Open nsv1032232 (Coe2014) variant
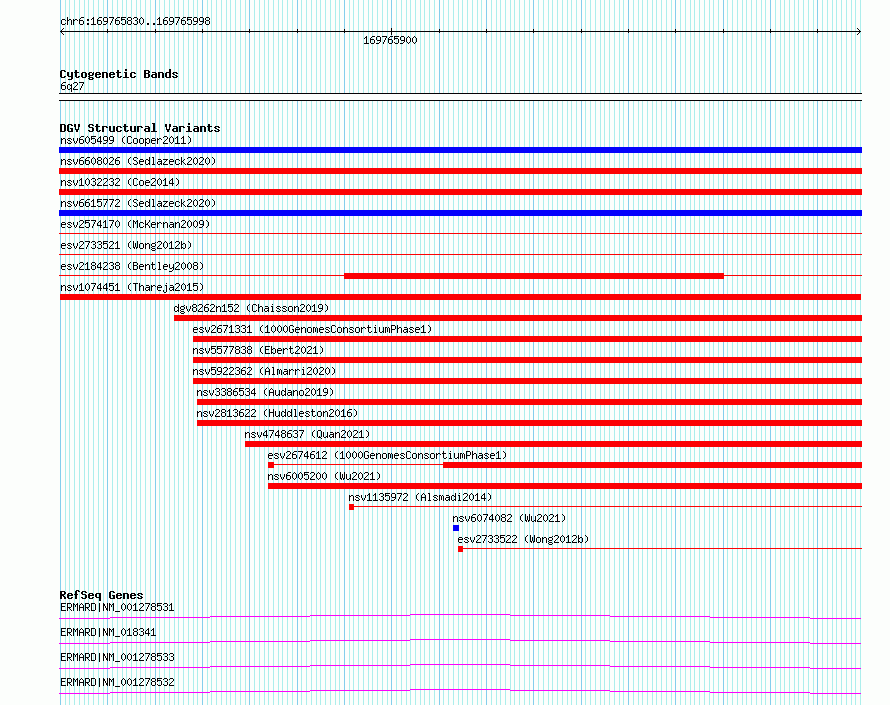Viewport: 890px width, 705px height. 120,182
